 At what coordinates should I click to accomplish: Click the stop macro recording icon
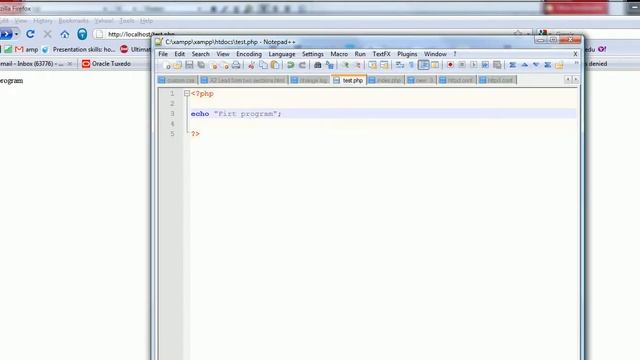[x=462, y=65]
